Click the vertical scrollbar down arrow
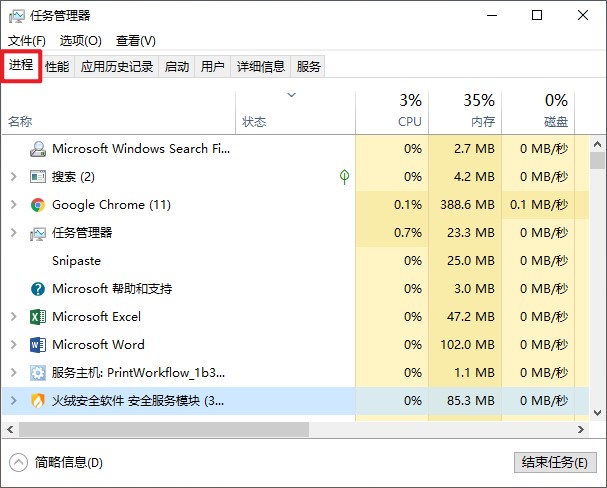Image resolution: width=607 pixels, height=488 pixels. click(x=597, y=413)
